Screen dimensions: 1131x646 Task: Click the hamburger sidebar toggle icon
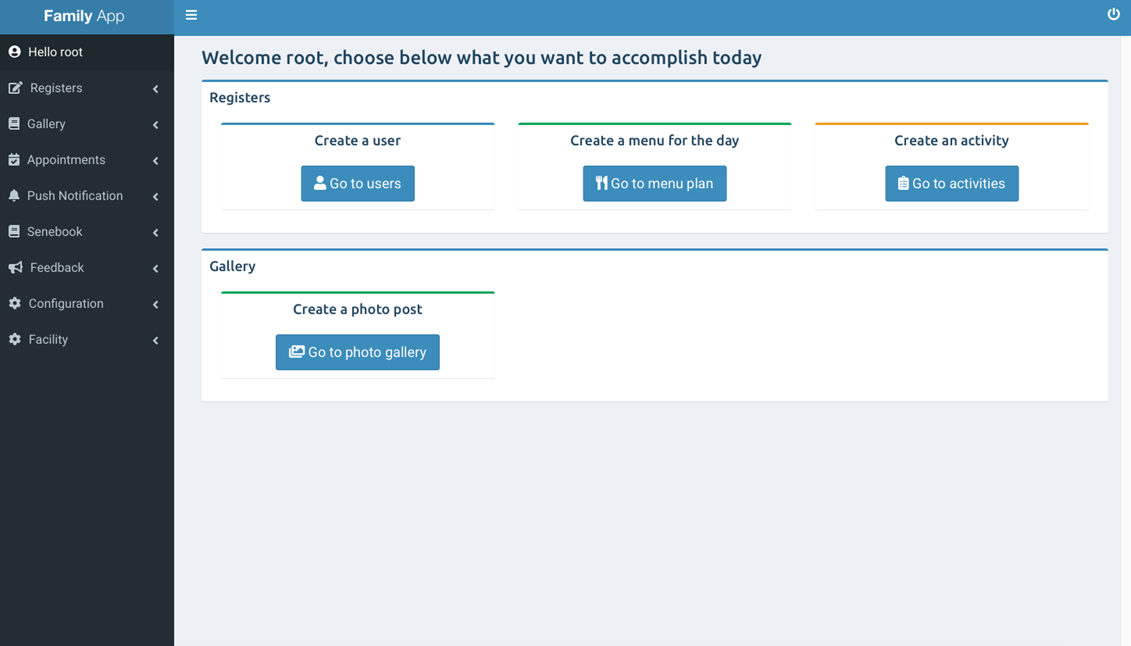click(x=191, y=15)
